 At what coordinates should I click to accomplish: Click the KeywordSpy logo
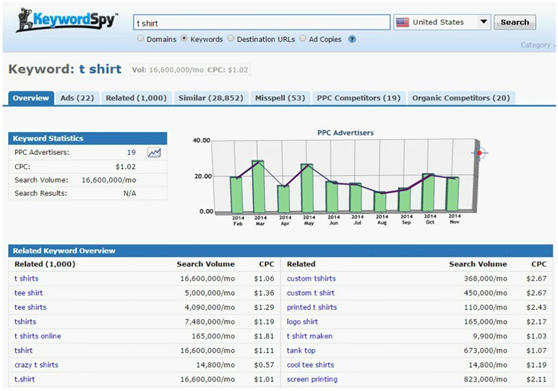click(x=67, y=20)
